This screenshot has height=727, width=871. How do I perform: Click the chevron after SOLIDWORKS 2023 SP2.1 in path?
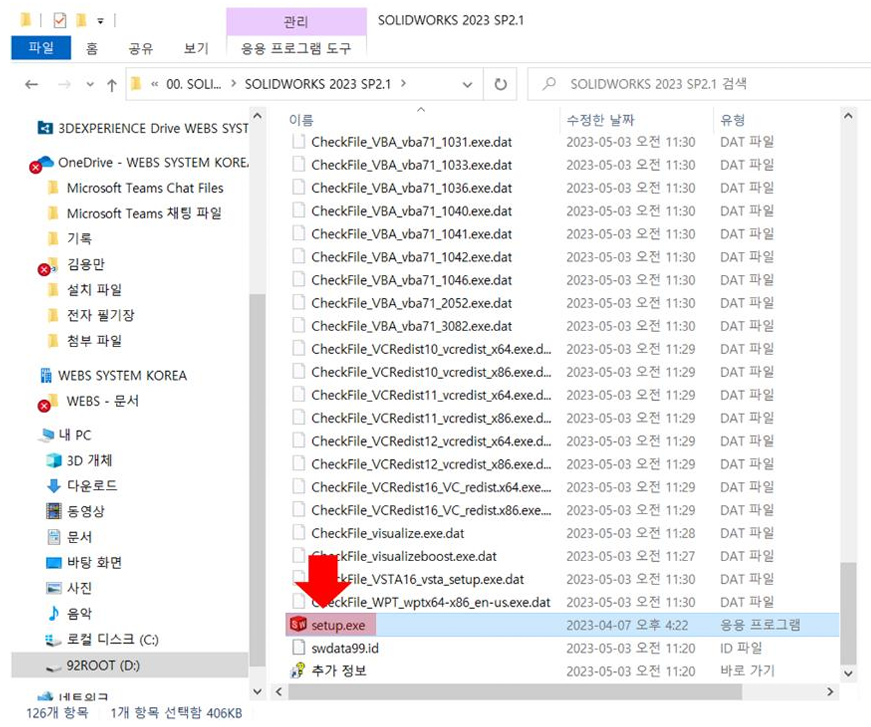pyautogui.click(x=403, y=83)
